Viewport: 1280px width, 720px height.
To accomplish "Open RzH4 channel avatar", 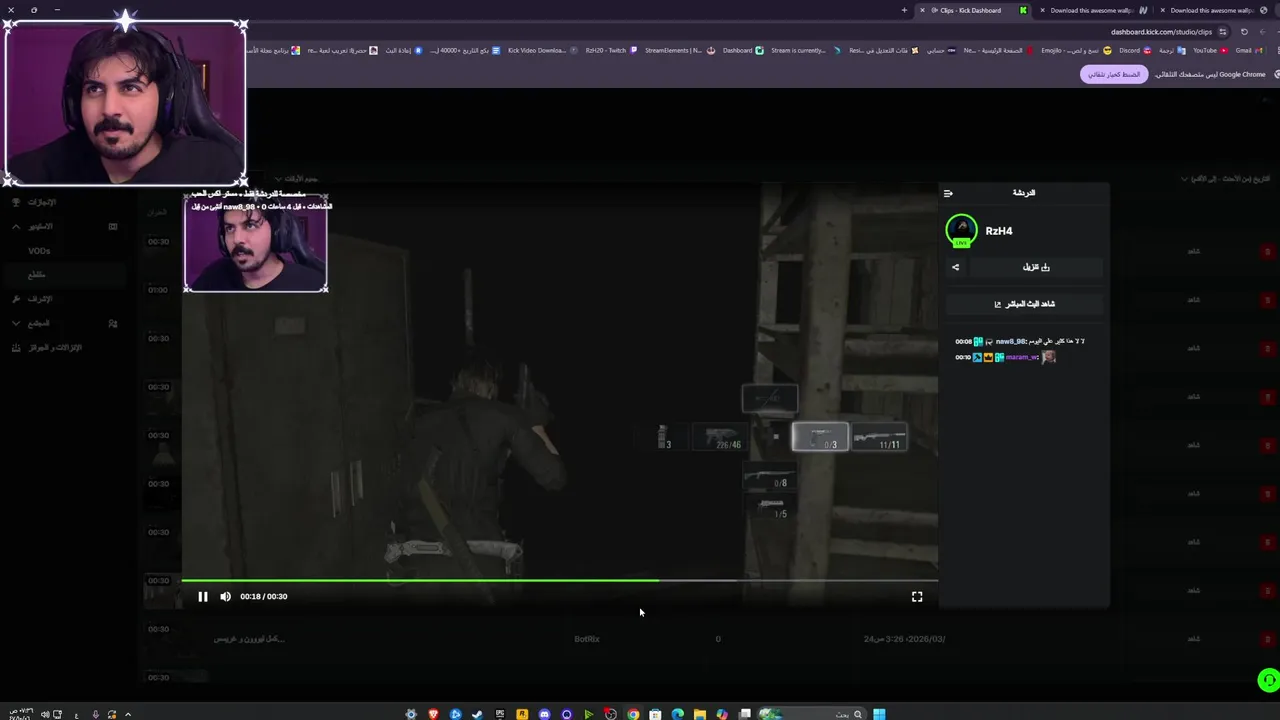I will click(x=962, y=230).
